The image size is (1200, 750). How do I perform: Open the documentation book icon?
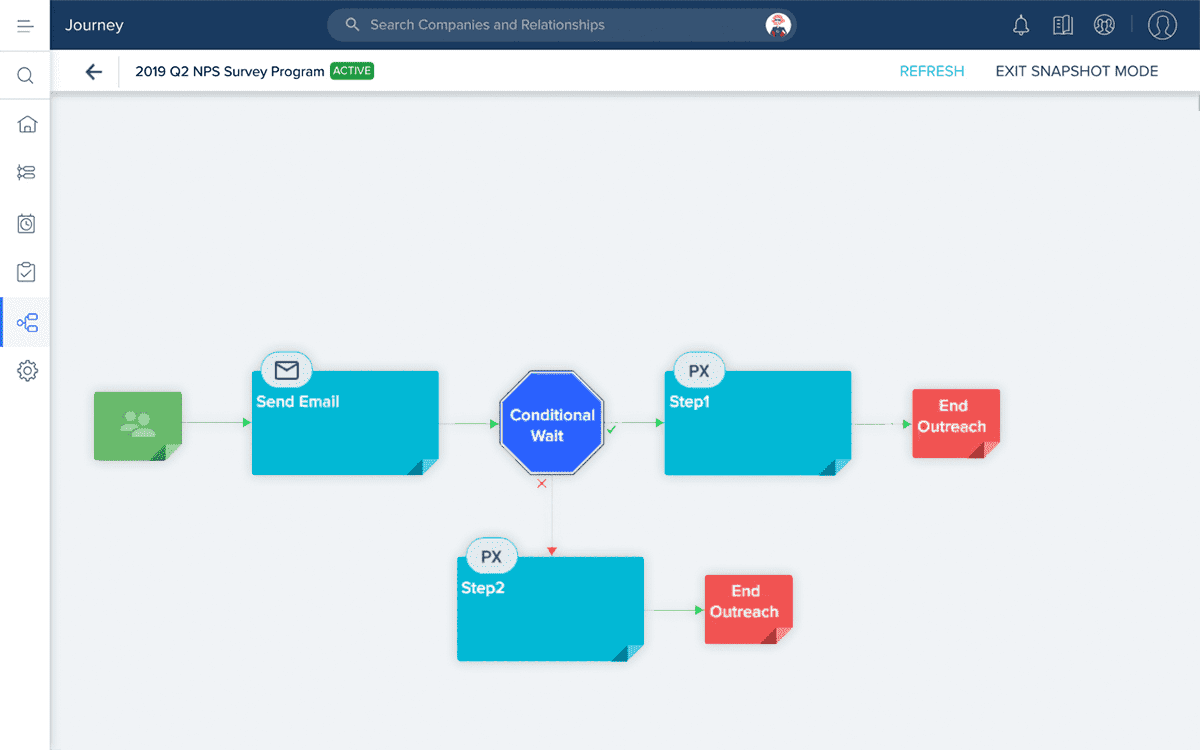click(x=1063, y=26)
